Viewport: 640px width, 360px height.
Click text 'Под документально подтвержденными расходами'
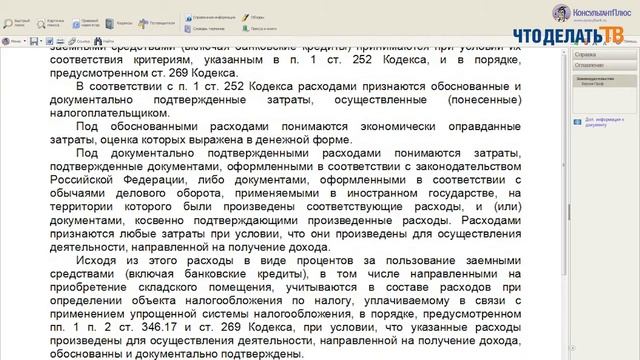(229, 153)
